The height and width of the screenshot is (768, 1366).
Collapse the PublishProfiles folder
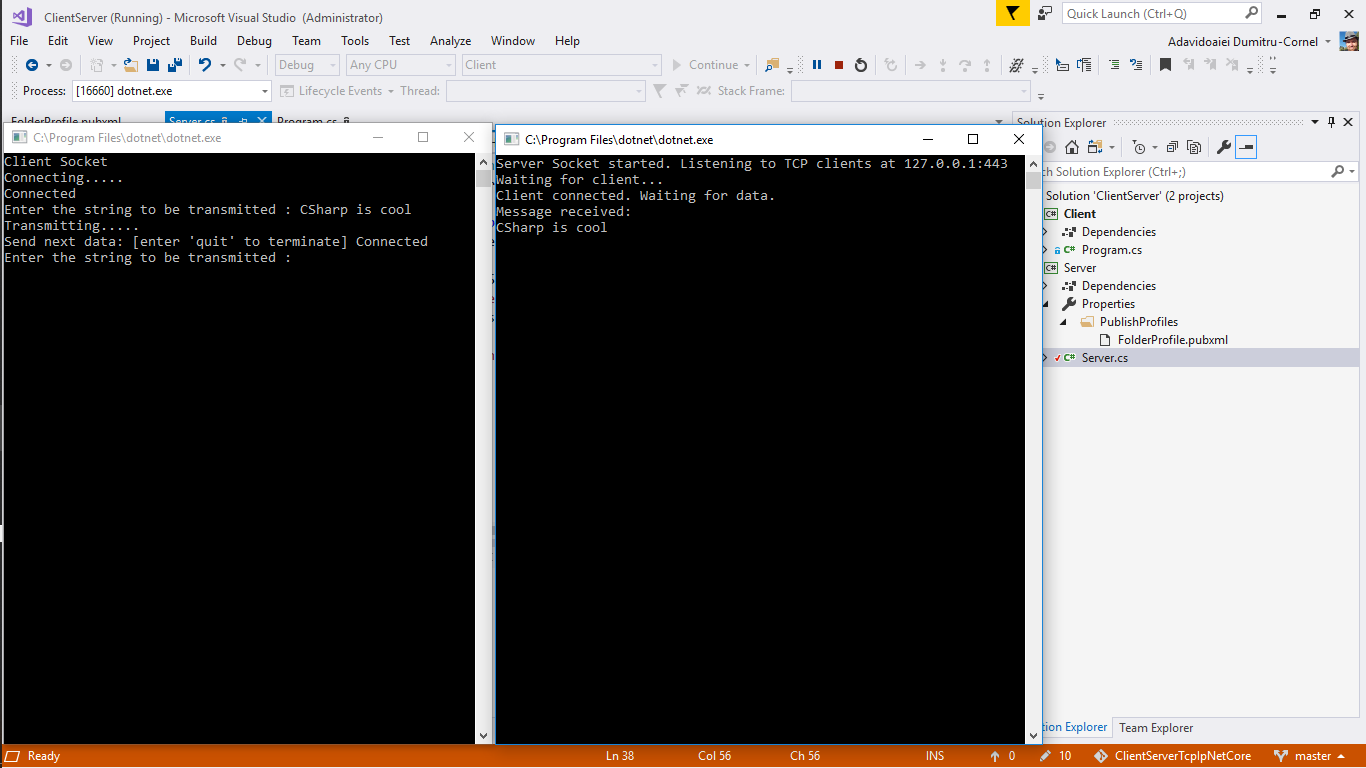pyautogui.click(x=1064, y=321)
